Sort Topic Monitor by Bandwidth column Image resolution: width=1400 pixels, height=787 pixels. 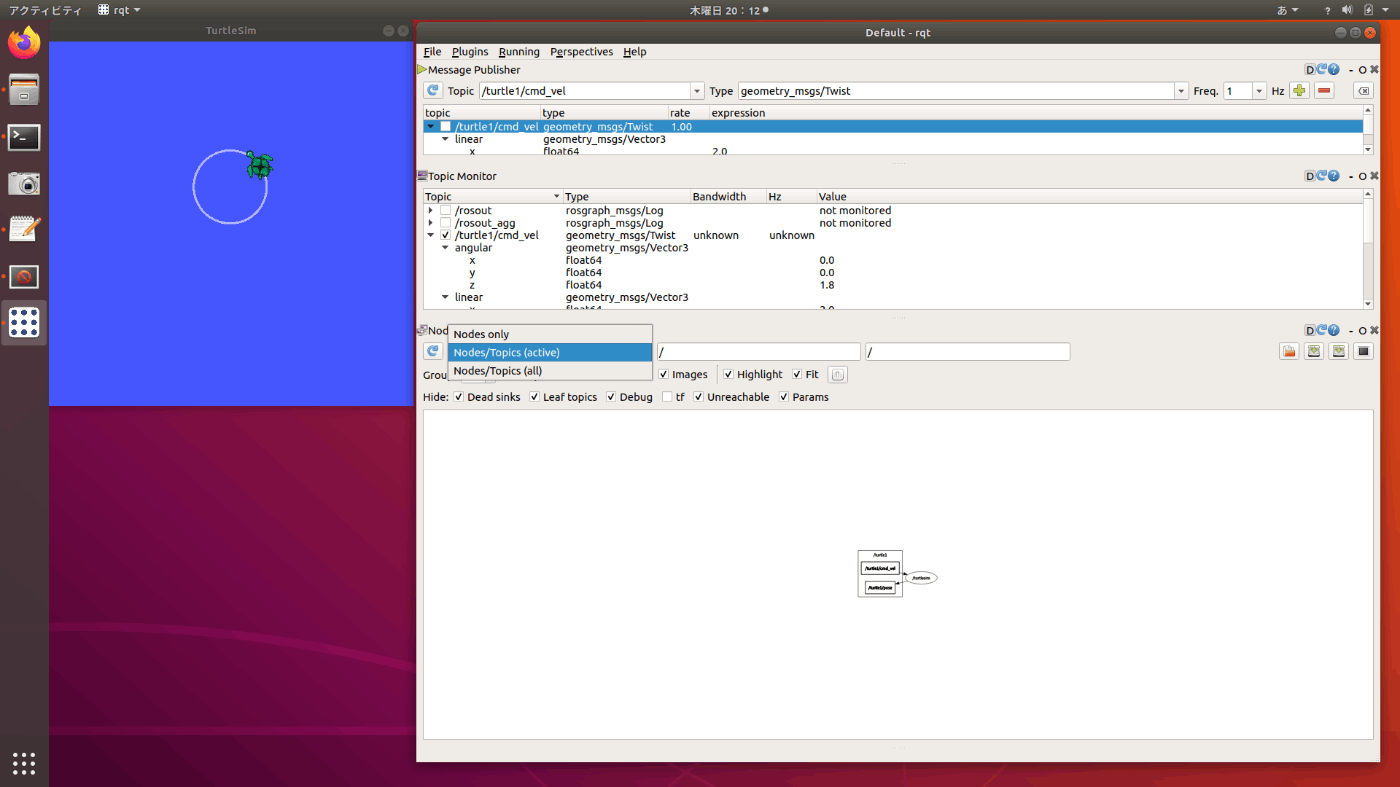click(728, 197)
